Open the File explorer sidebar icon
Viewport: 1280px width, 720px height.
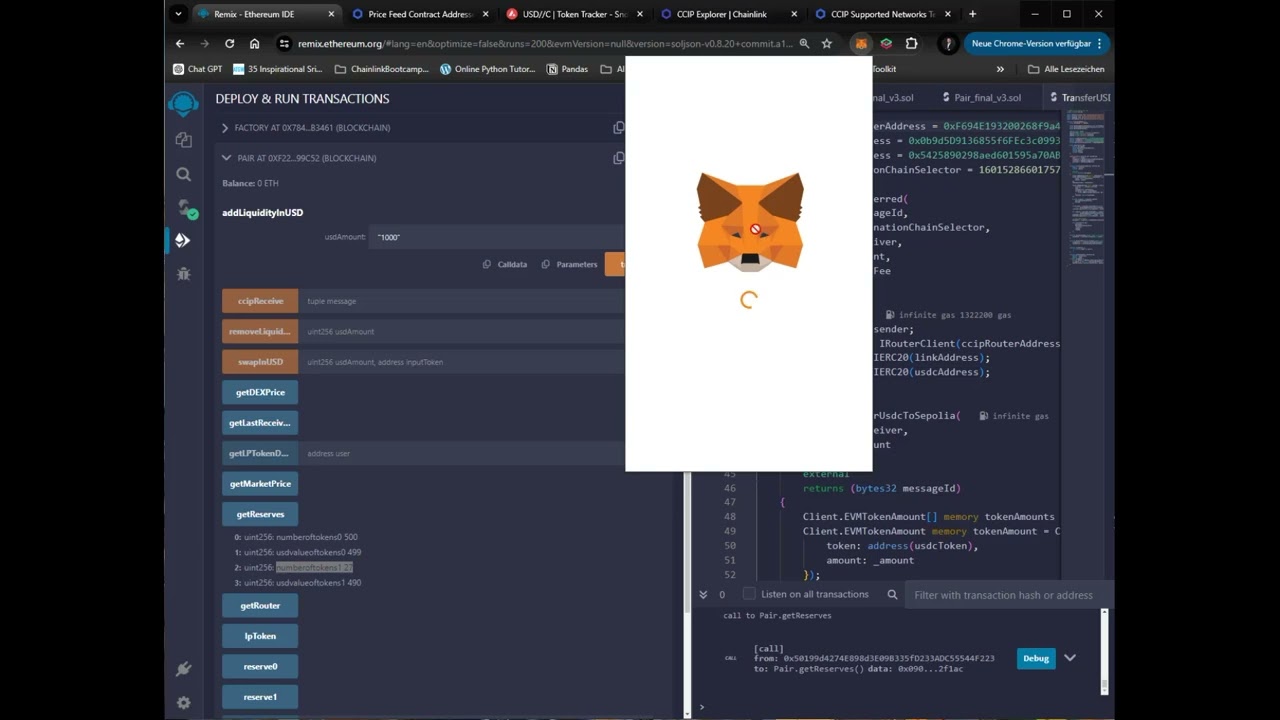(x=183, y=140)
